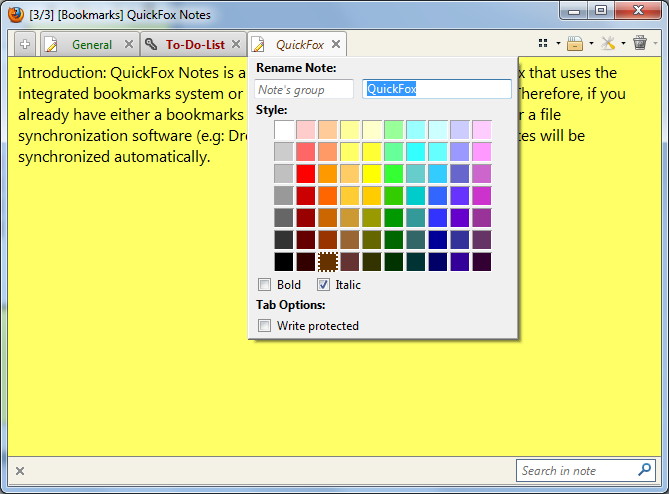This screenshot has width=669, height=494.
Task: Expand the tab grid dropdown arrow
Action: tap(558, 44)
